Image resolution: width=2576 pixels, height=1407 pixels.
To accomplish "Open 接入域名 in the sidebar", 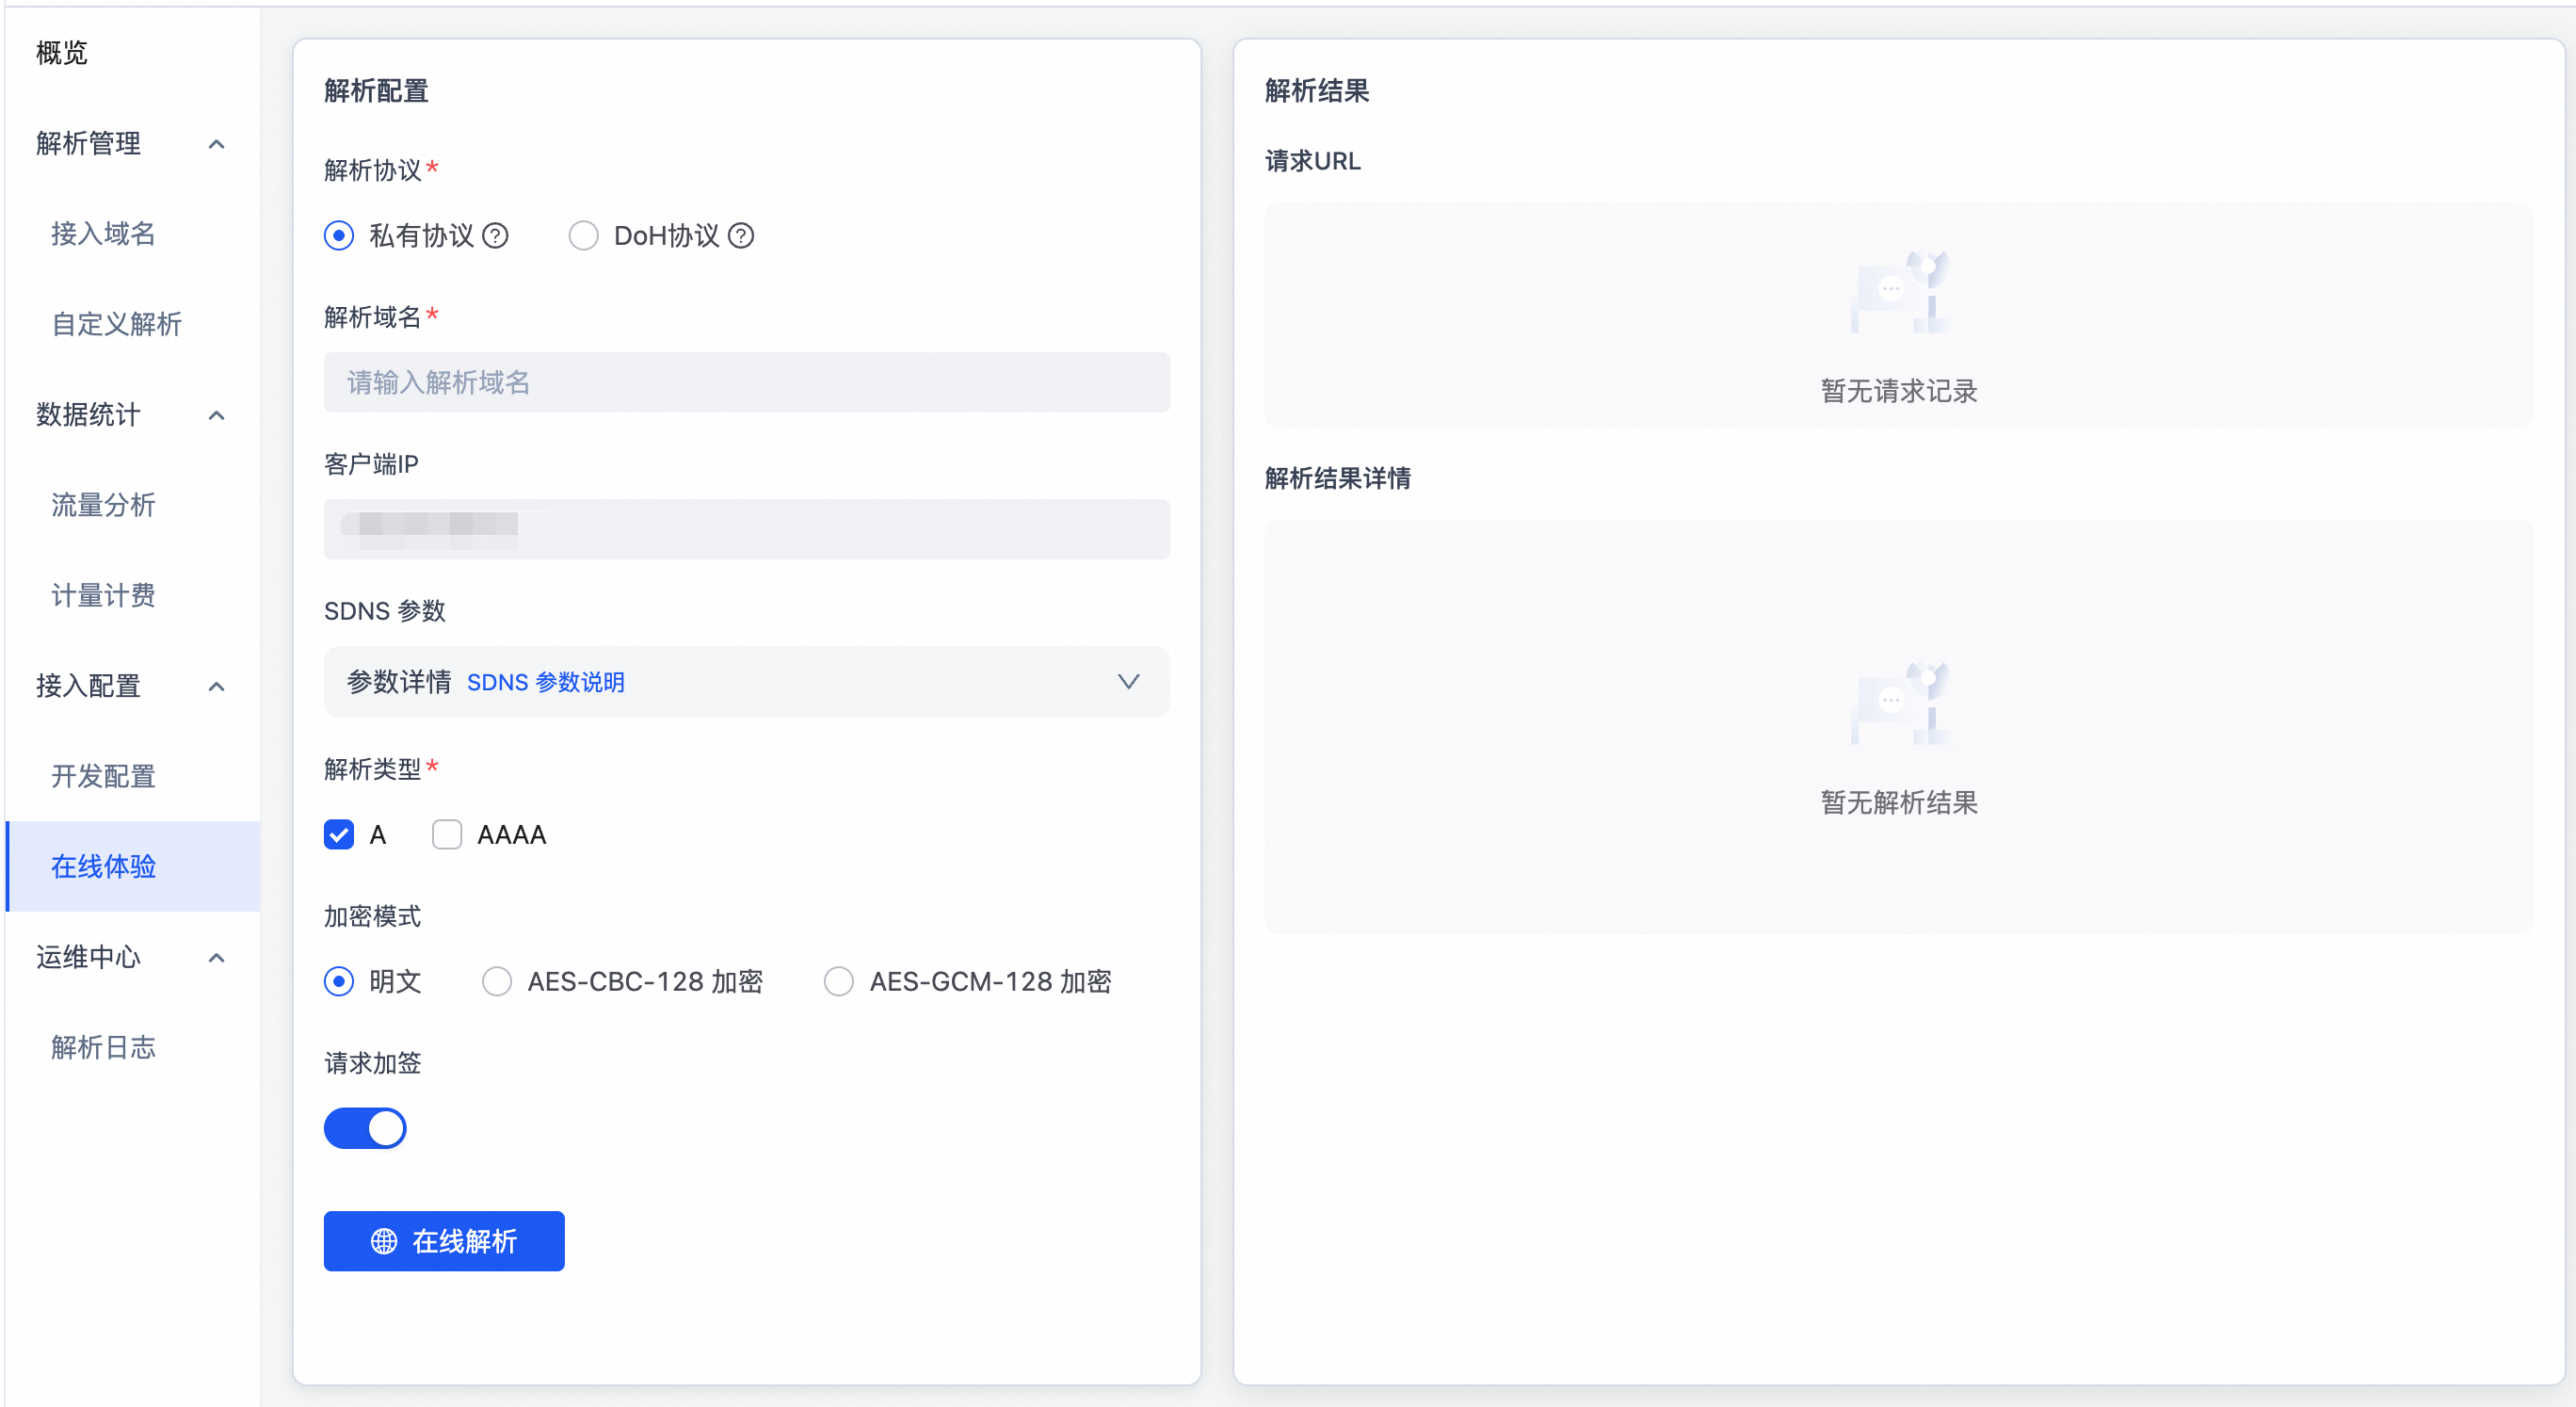I will point(104,234).
